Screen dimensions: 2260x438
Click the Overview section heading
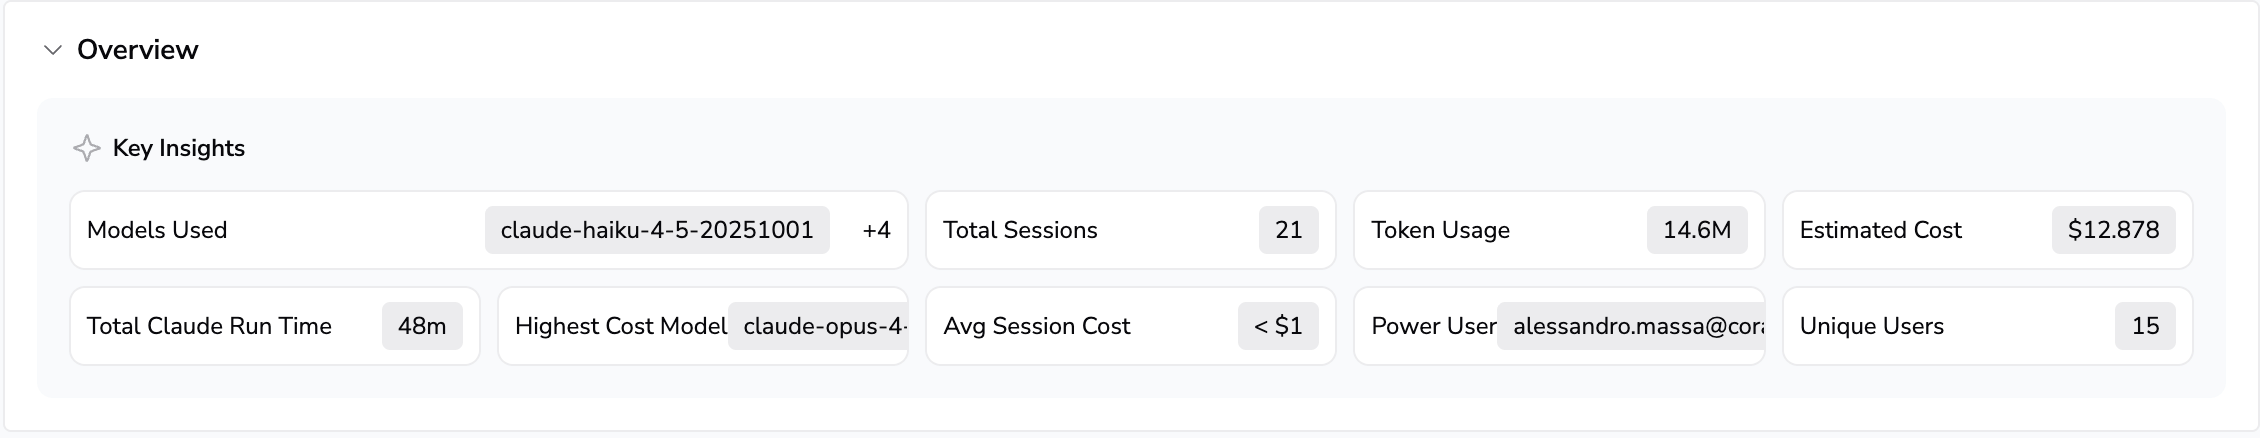click(138, 50)
